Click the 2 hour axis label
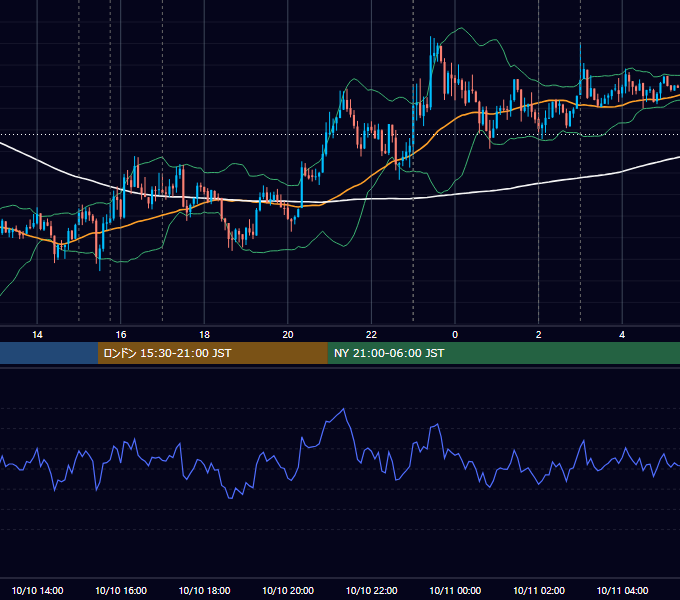The width and height of the screenshot is (680, 600). click(x=539, y=335)
